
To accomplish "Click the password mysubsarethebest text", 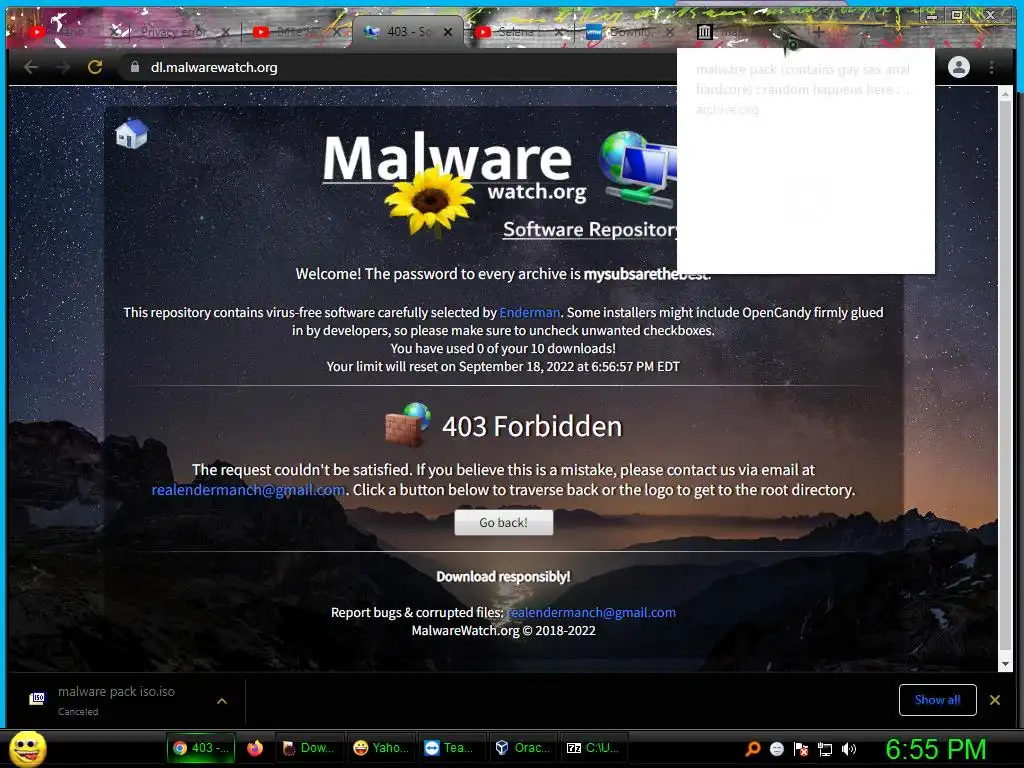I will tap(645, 274).
